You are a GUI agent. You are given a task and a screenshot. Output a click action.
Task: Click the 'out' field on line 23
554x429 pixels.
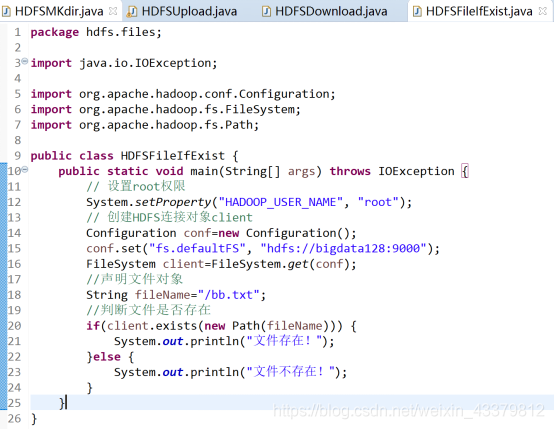point(173,373)
